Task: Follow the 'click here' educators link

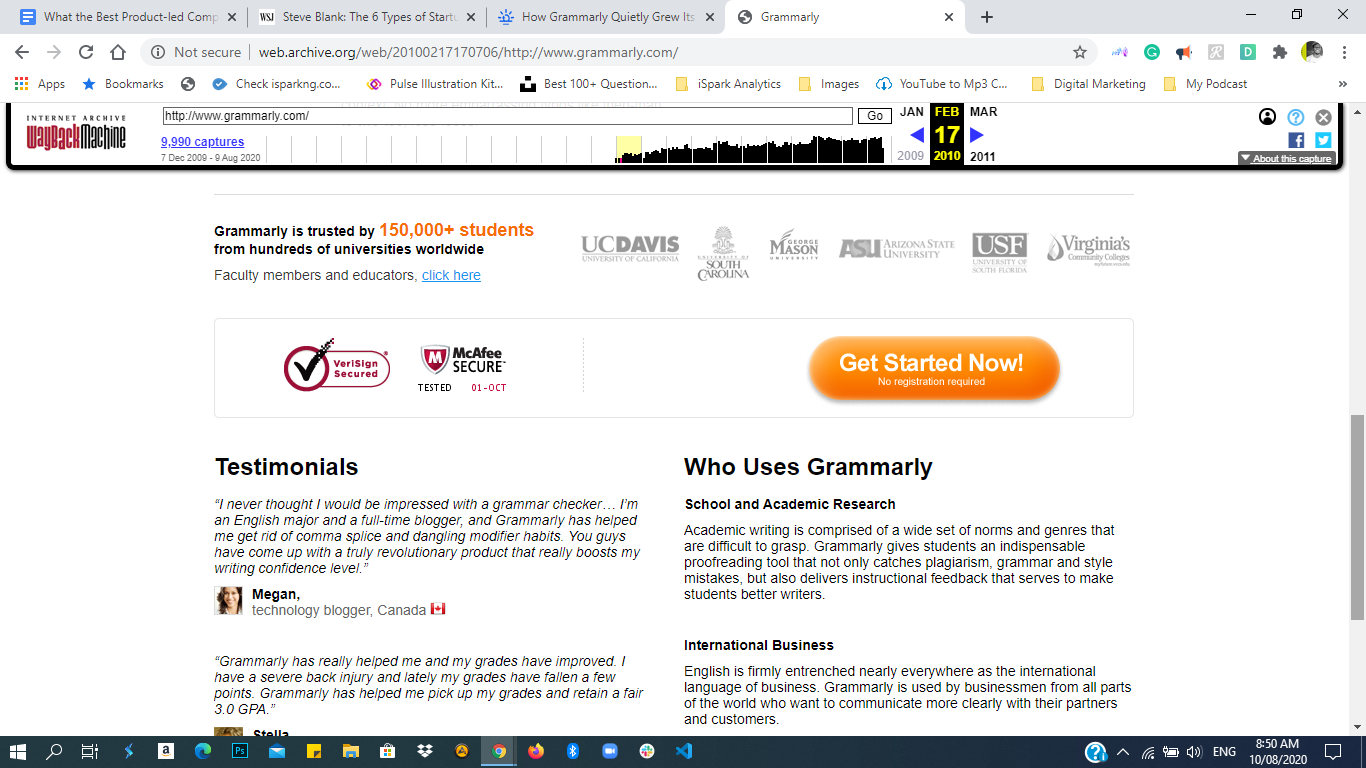Action: pyautogui.click(x=451, y=275)
